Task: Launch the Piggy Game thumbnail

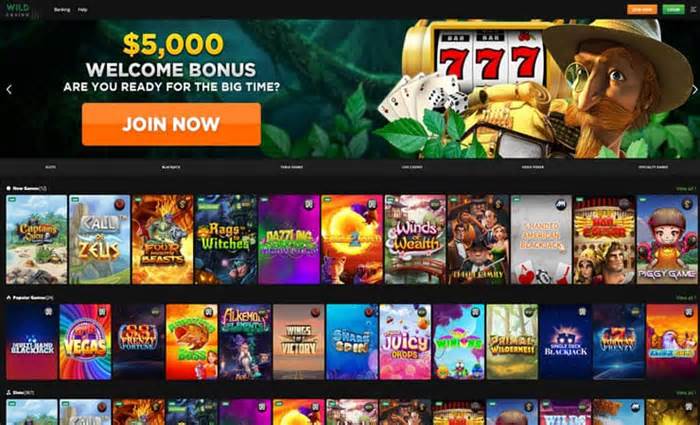Action: pos(667,239)
